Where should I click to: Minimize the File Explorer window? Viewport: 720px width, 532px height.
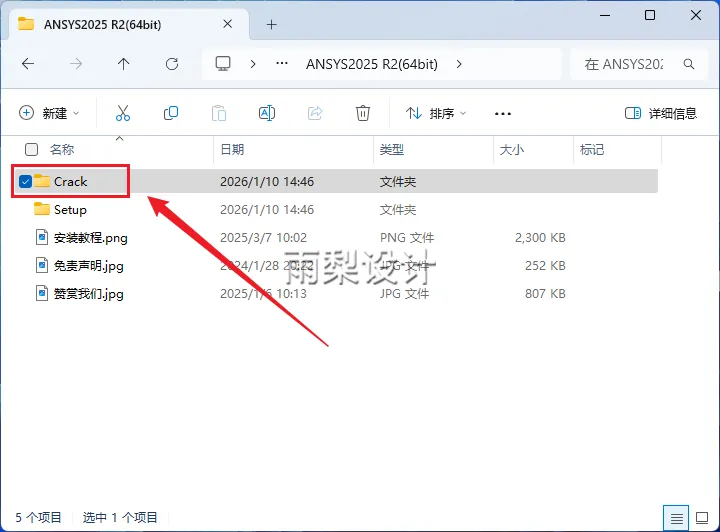[x=605, y=16]
